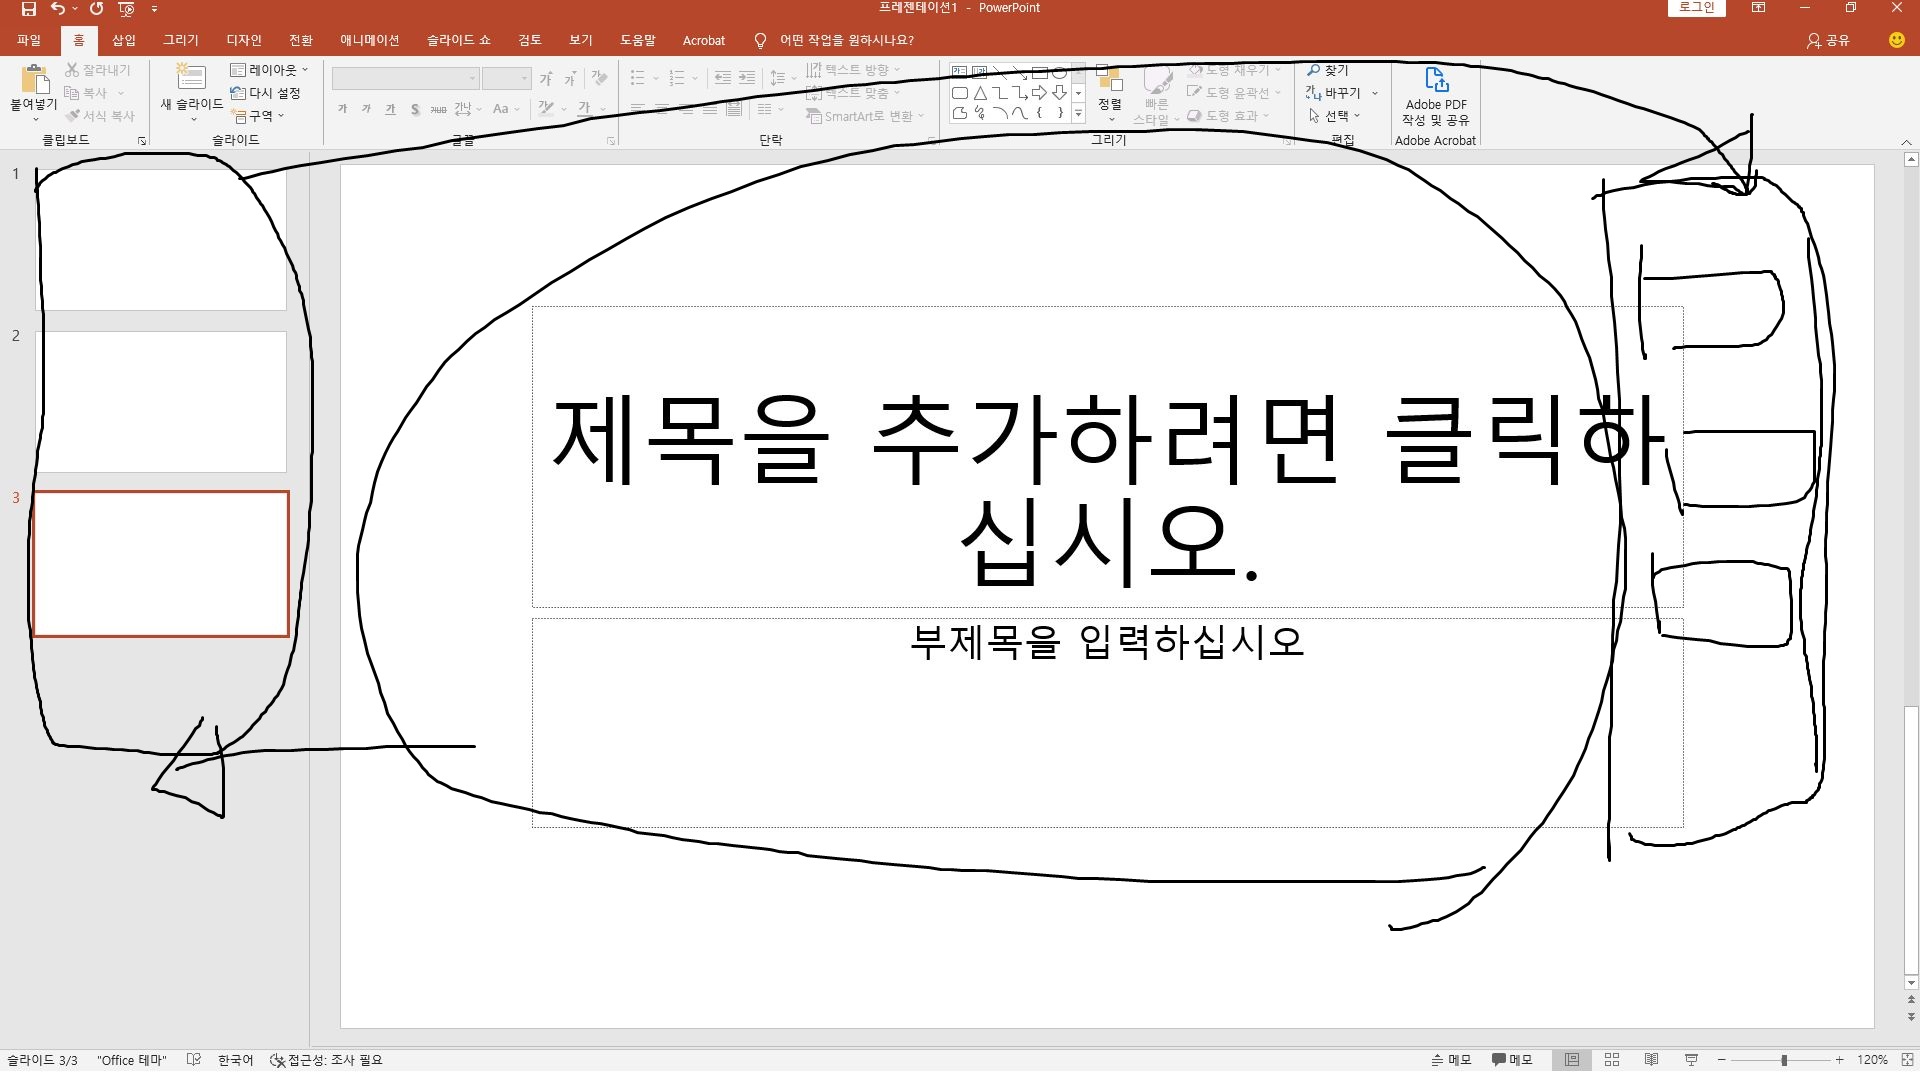Open the clipboard 클립보드 dialog launcher
This screenshot has width=1920, height=1080.
(142, 141)
